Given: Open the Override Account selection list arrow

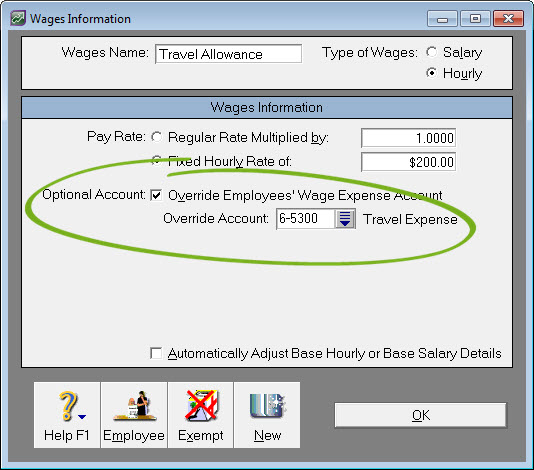Looking at the screenshot, I should (x=345, y=219).
